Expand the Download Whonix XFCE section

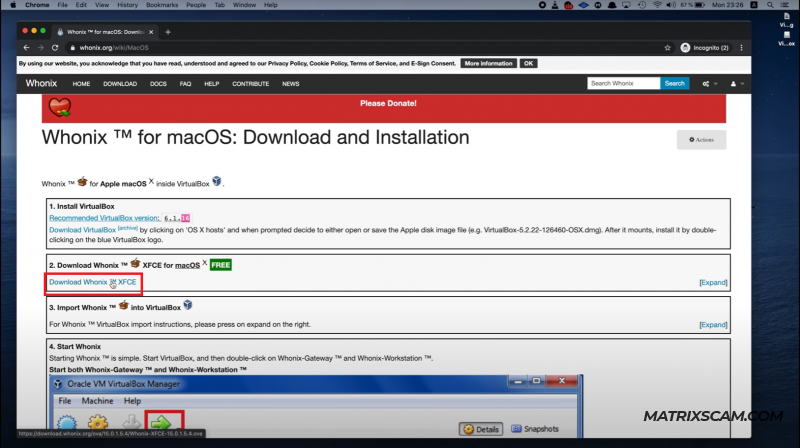[x=713, y=282]
